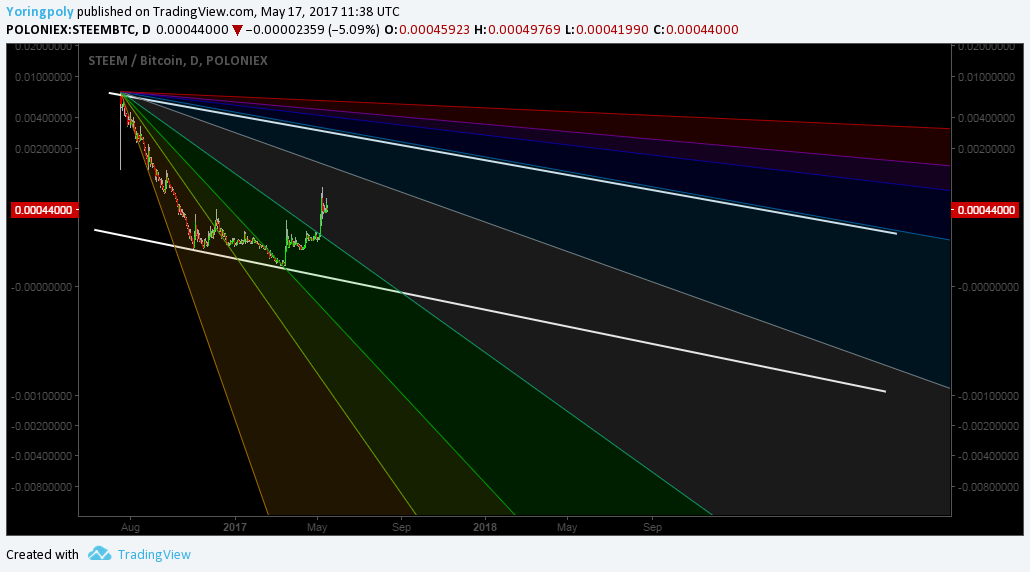Click the 0.00200000 label on left price axis
The height and width of the screenshot is (572, 1030).
click(x=43, y=149)
